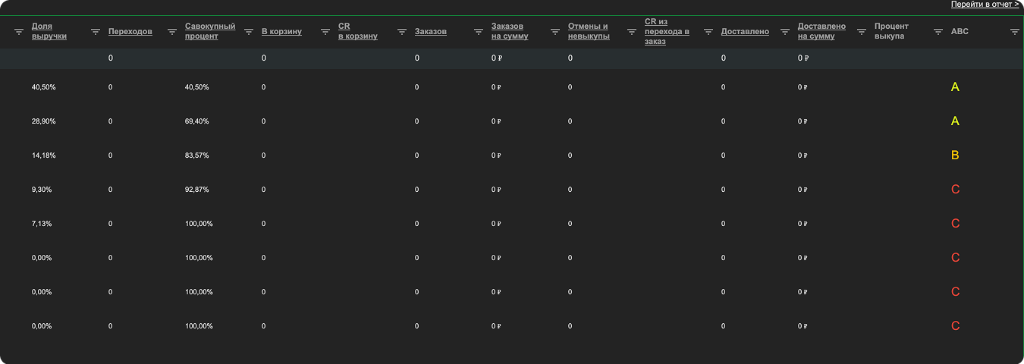This screenshot has width=1024, height=364.
Task: Click the red C in the 7,13% row
Action: tap(955, 223)
